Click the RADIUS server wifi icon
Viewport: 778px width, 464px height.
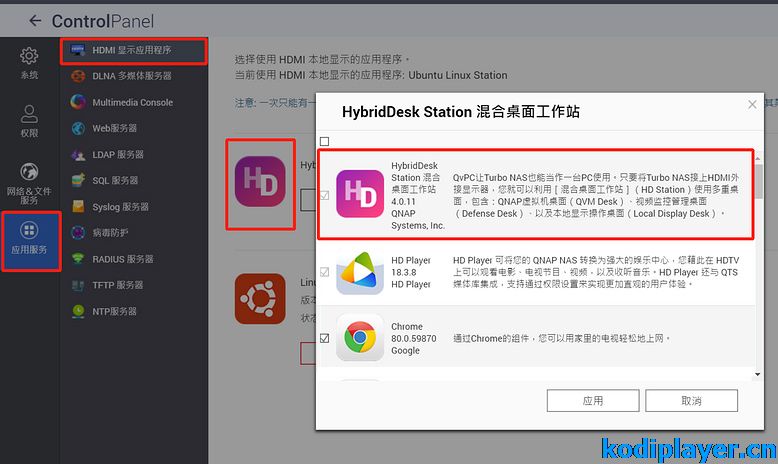tap(78, 259)
